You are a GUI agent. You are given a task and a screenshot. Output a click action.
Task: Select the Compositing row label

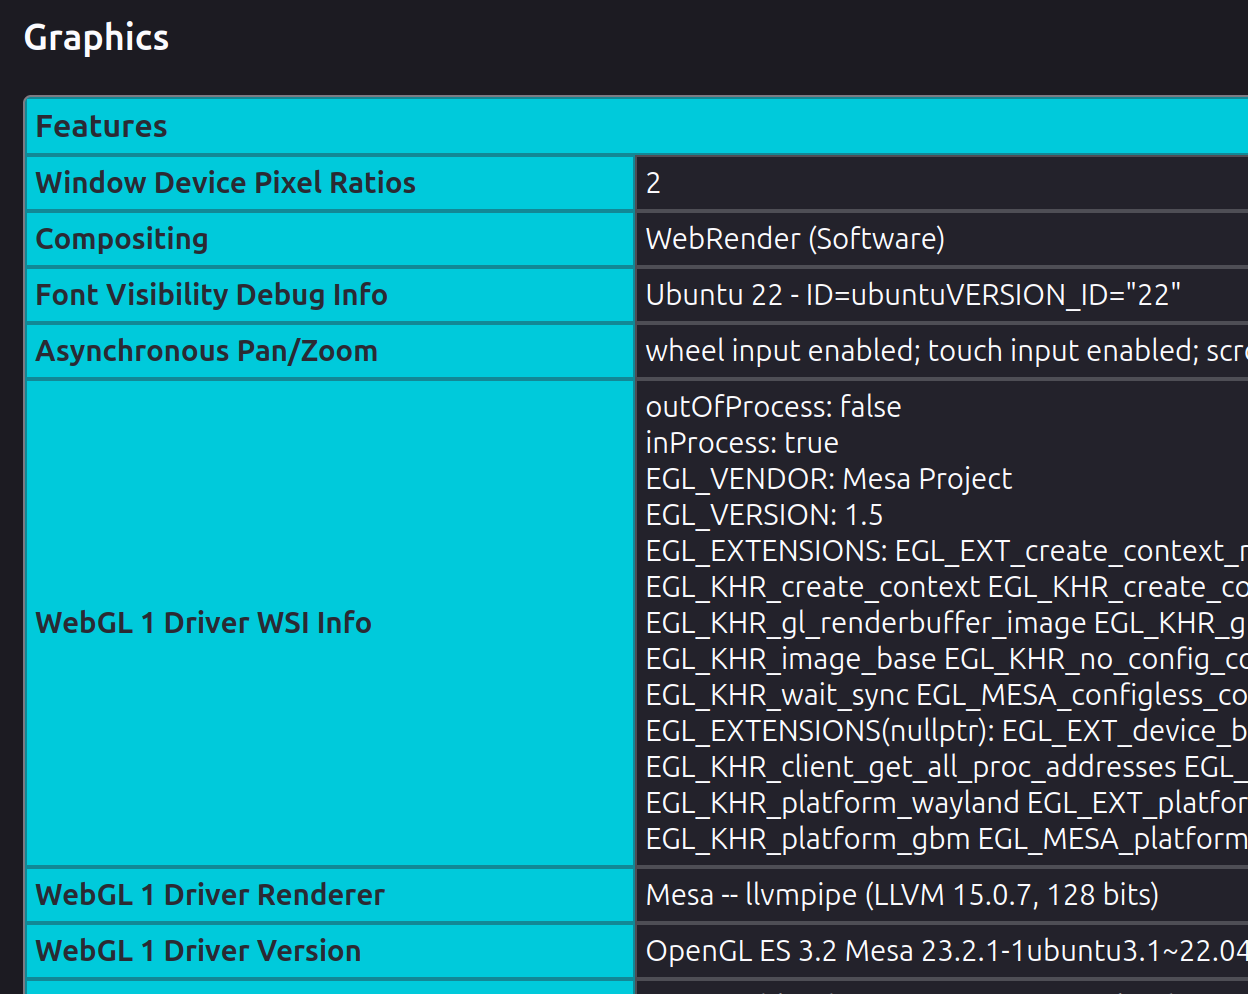[122, 239]
